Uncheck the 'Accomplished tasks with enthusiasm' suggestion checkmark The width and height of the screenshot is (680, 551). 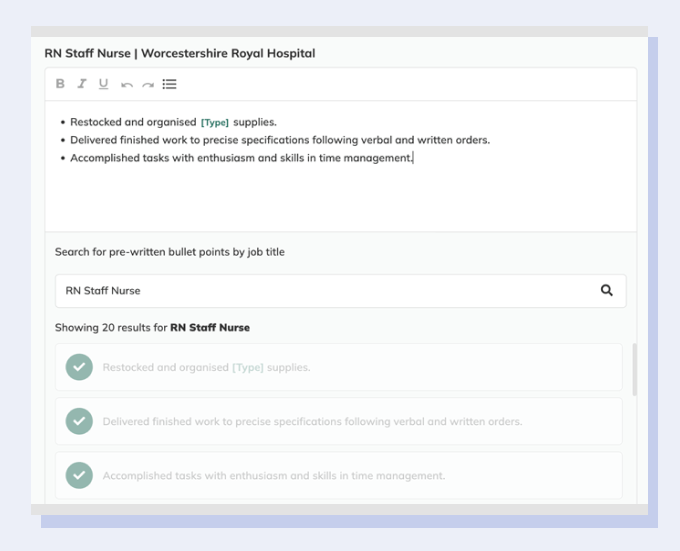click(x=79, y=476)
